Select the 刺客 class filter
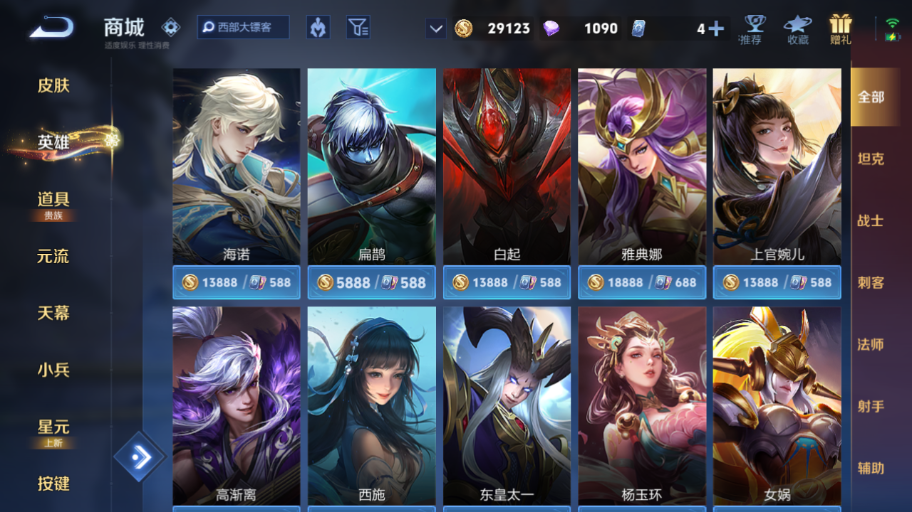Image resolution: width=912 pixels, height=512 pixels. [871, 283]
